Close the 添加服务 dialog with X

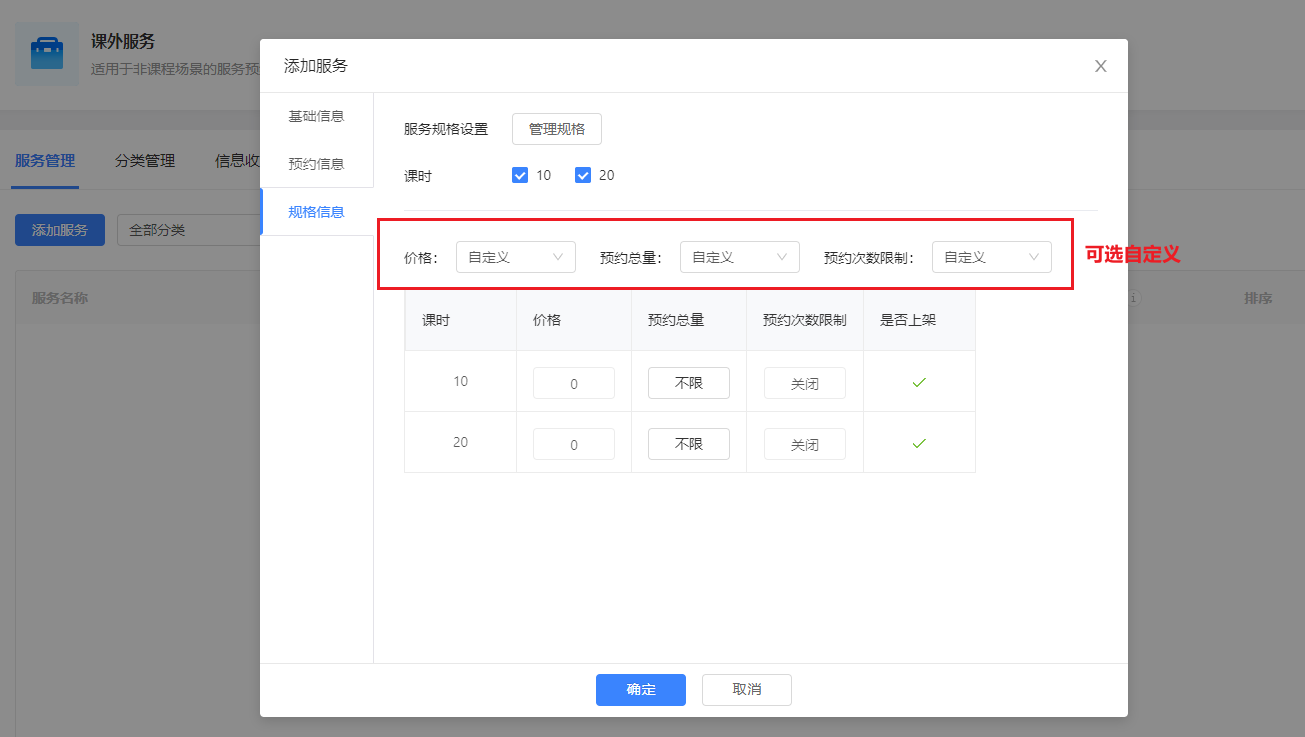click(1101, 66)
